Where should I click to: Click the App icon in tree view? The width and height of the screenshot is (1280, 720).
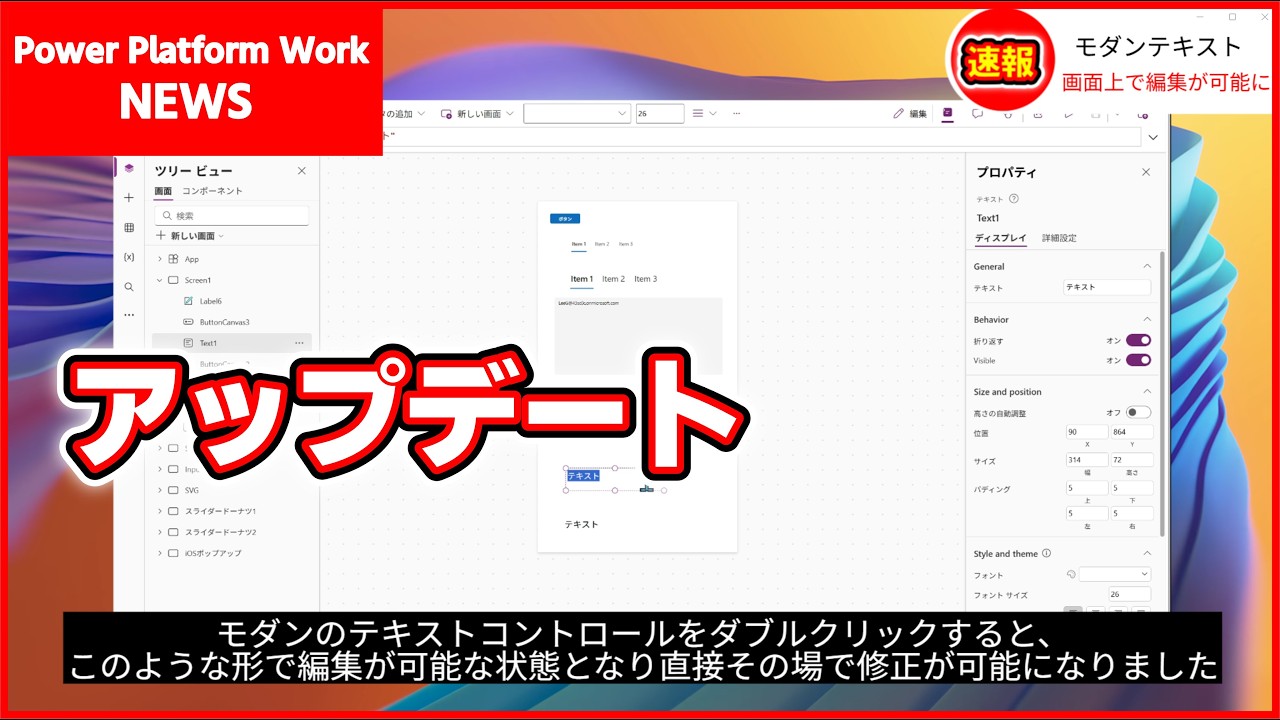pyautogui.click(x=173, y=259)
